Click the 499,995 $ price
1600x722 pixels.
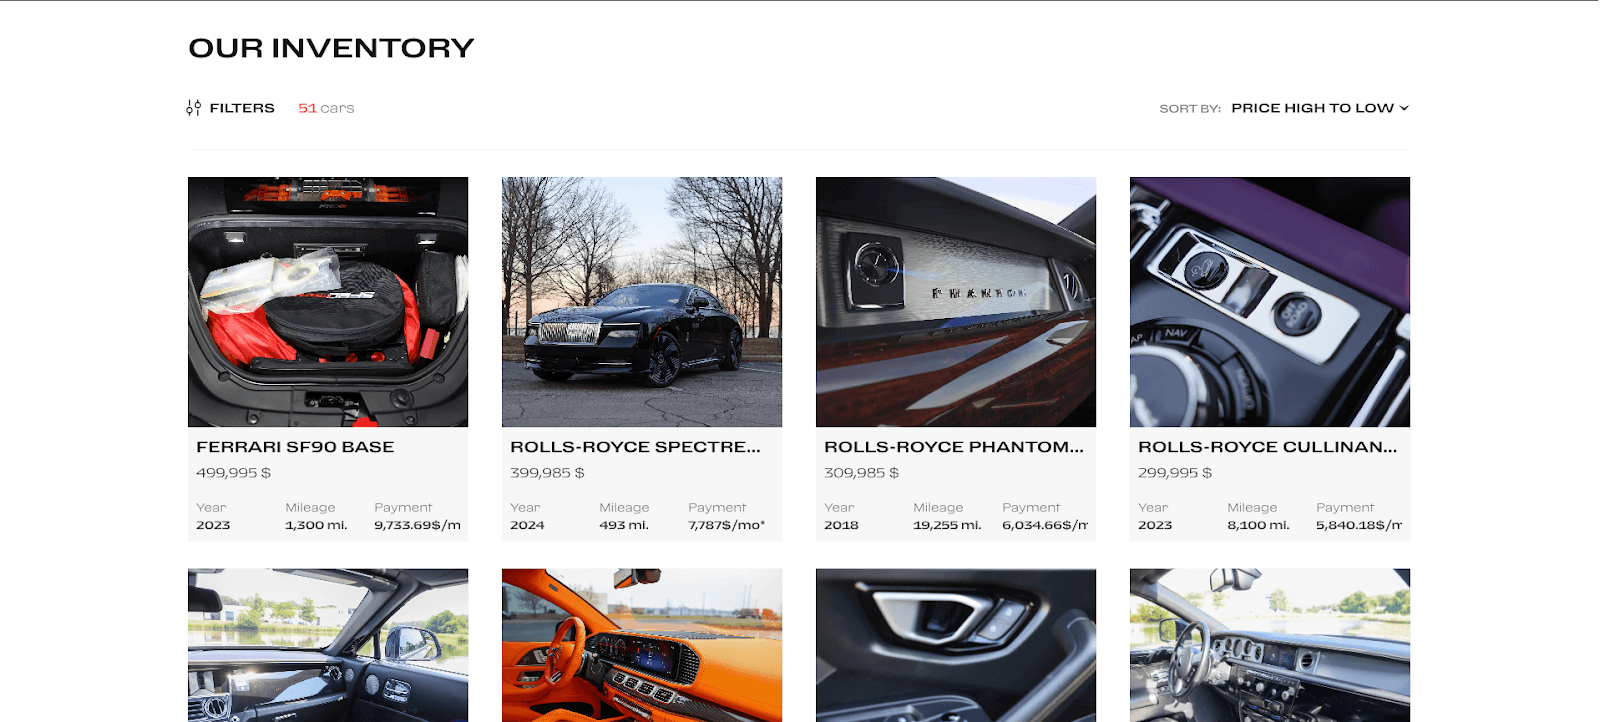(234, 473)
